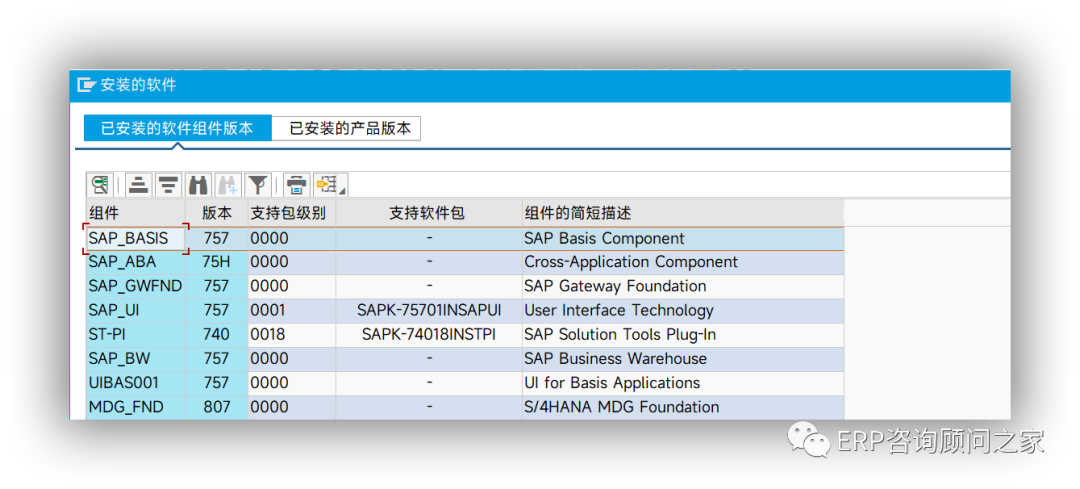Click support level 0000 in SAP_BW row
This screenshot has height=489, width=1080.
coord(292,359)
